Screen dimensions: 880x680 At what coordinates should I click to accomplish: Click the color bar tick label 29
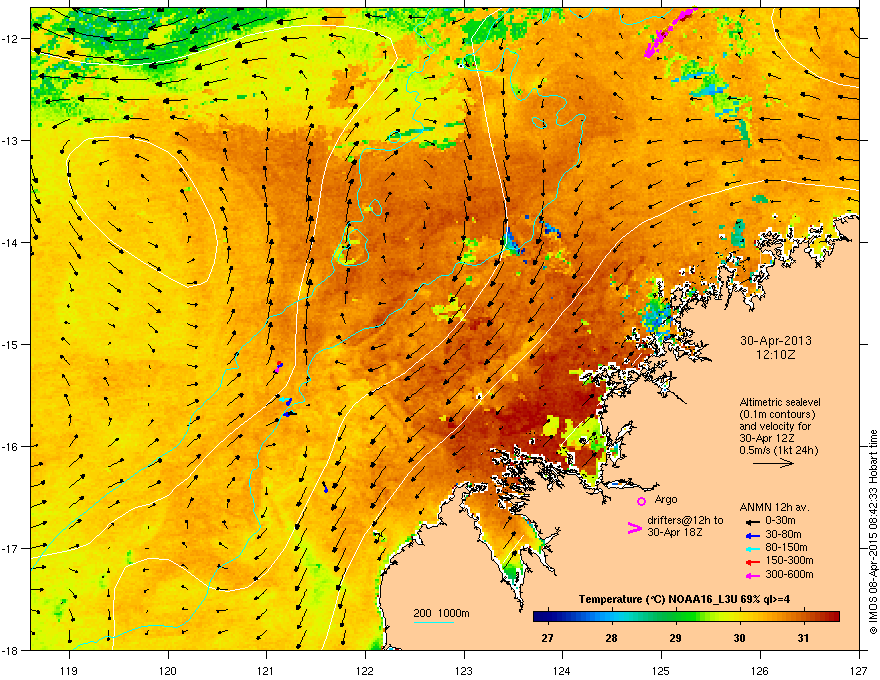point(675,638)
